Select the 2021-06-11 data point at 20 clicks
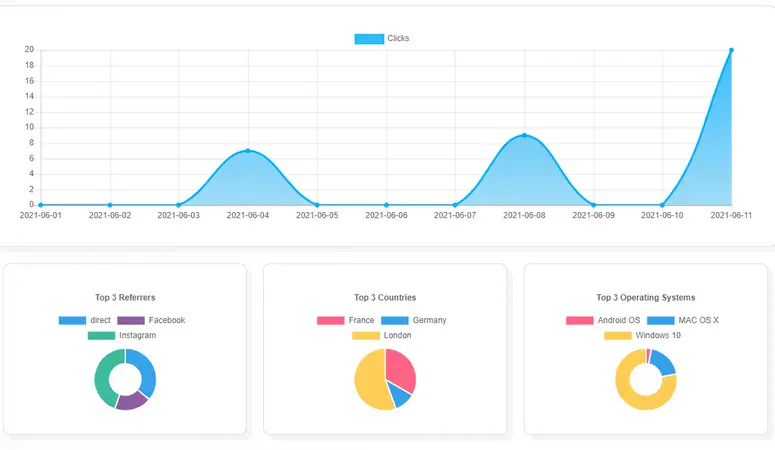Image resolution: width=775 pixels, height=450 pixels. coord(732,50)
